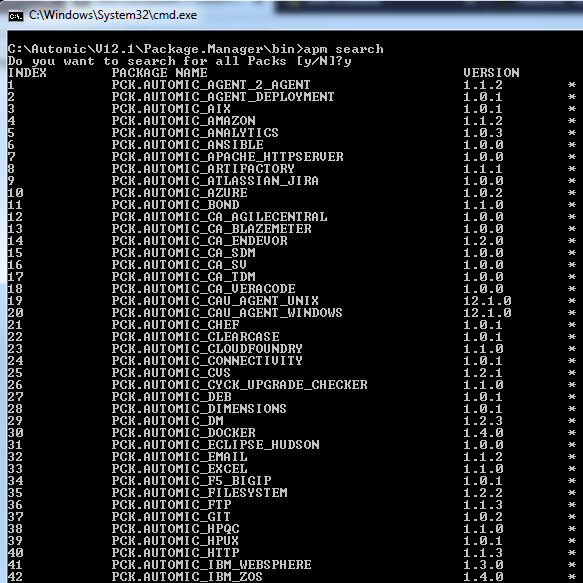
Task: Click the PACKAGE NAME column header
Action: click(160, 73)
